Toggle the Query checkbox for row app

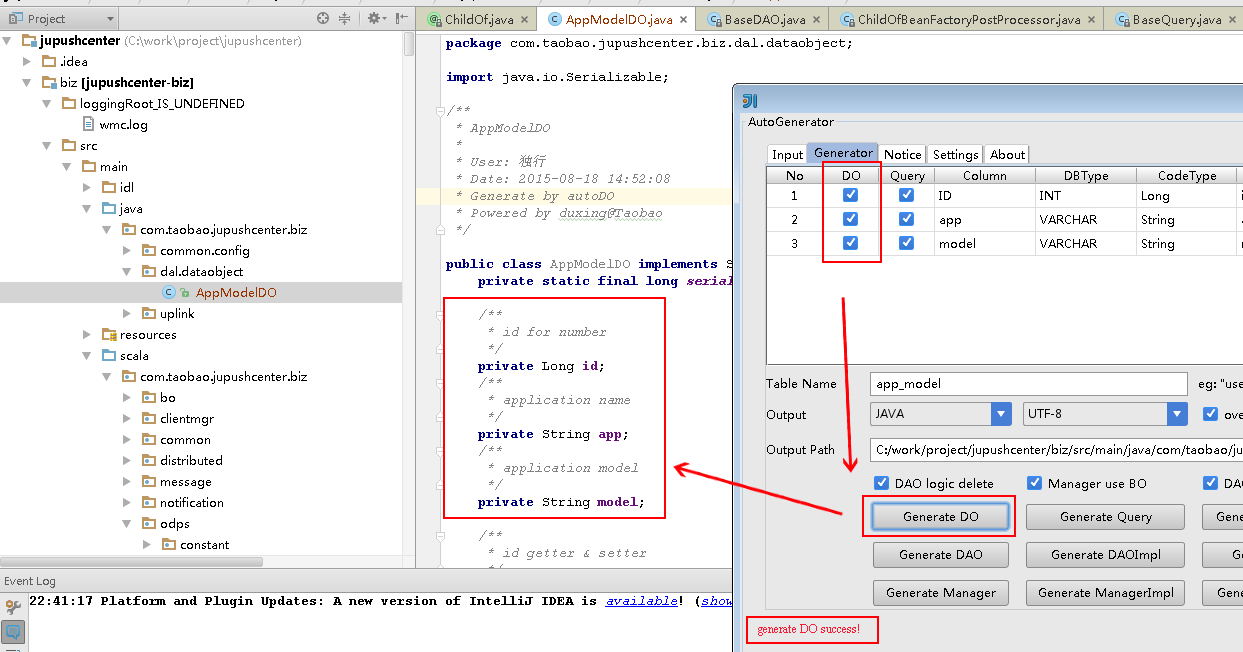coord(907,220)
